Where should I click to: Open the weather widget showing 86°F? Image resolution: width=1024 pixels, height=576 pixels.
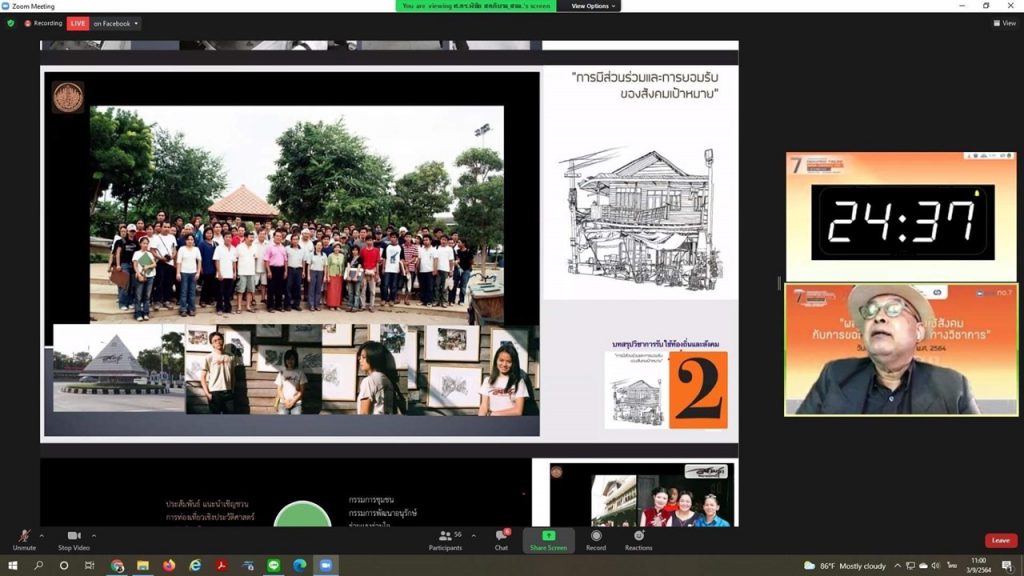[x=844, y=566]
